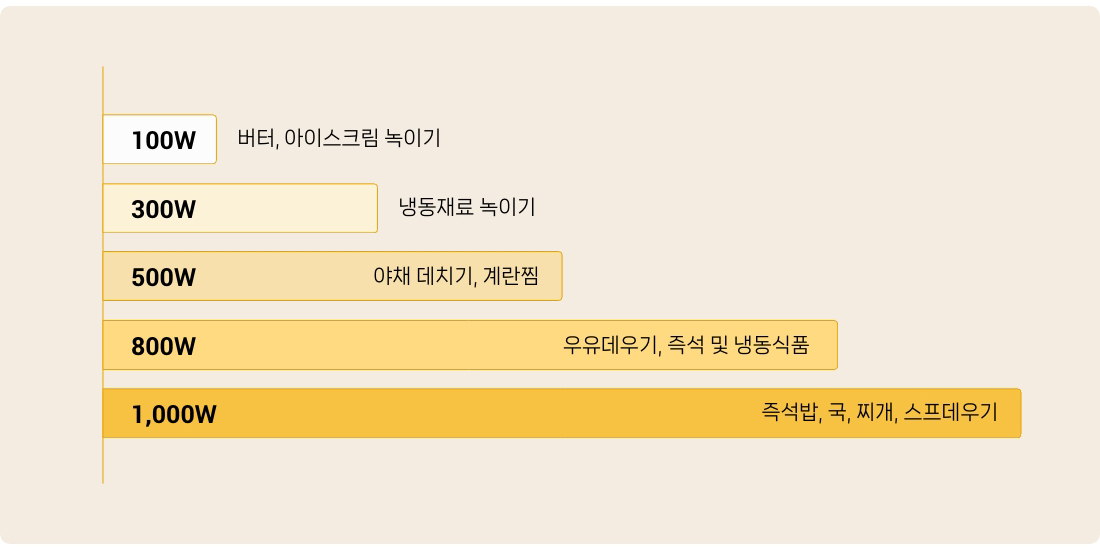The height and width of the screenshot is (550, 1100).
Task: Click the 100W wattage label
Action: coord(163,140)
